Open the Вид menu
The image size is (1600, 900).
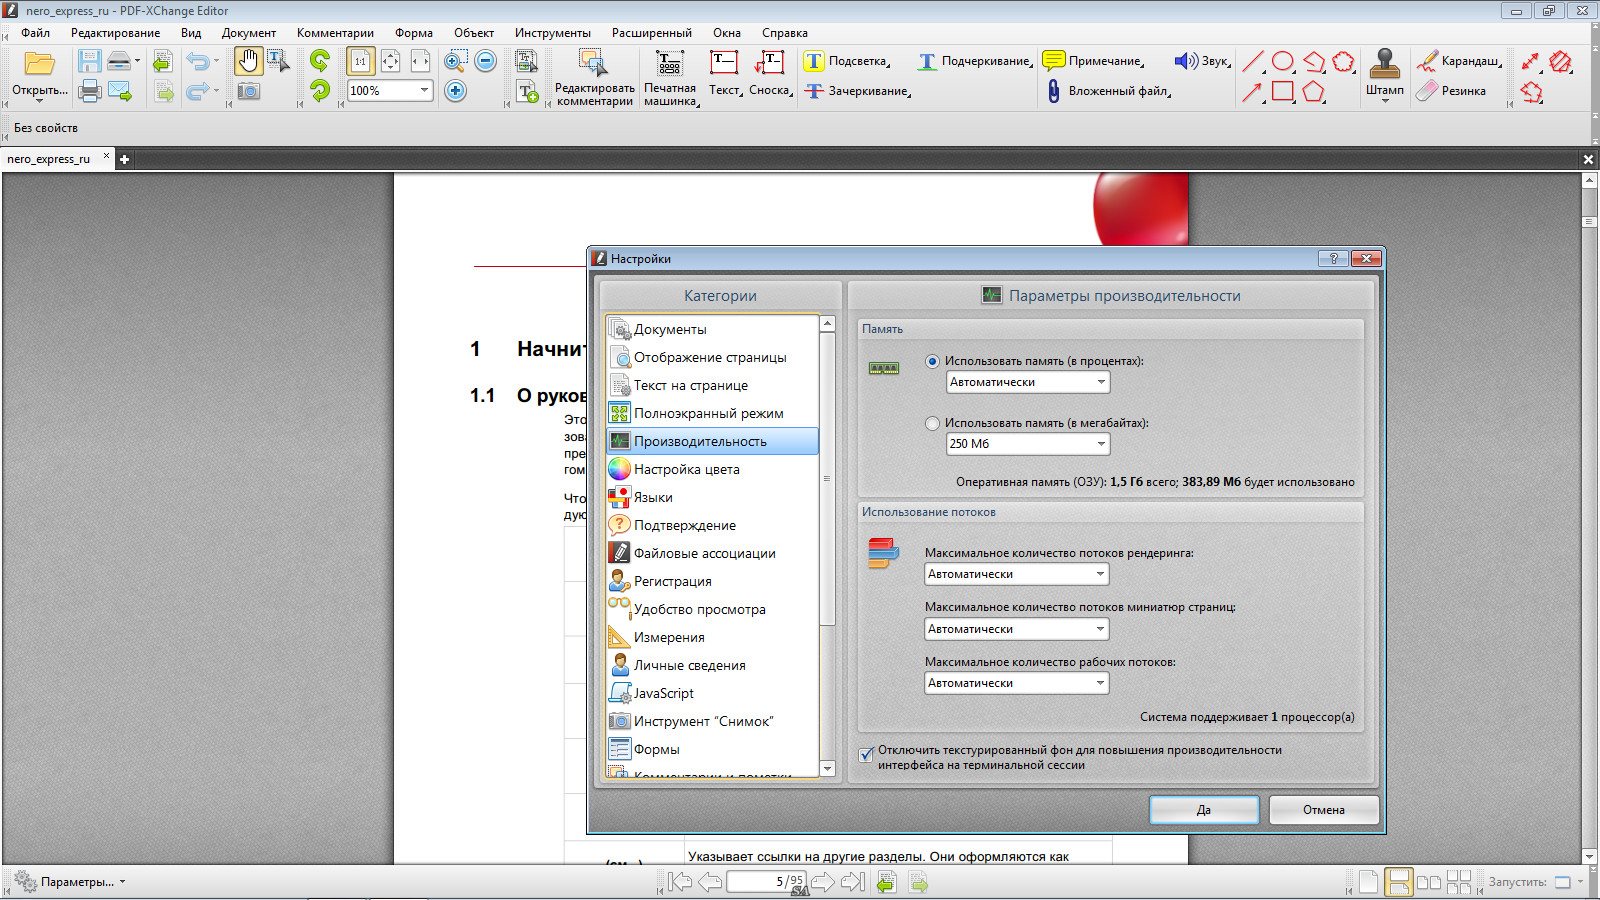pos(191,33)
